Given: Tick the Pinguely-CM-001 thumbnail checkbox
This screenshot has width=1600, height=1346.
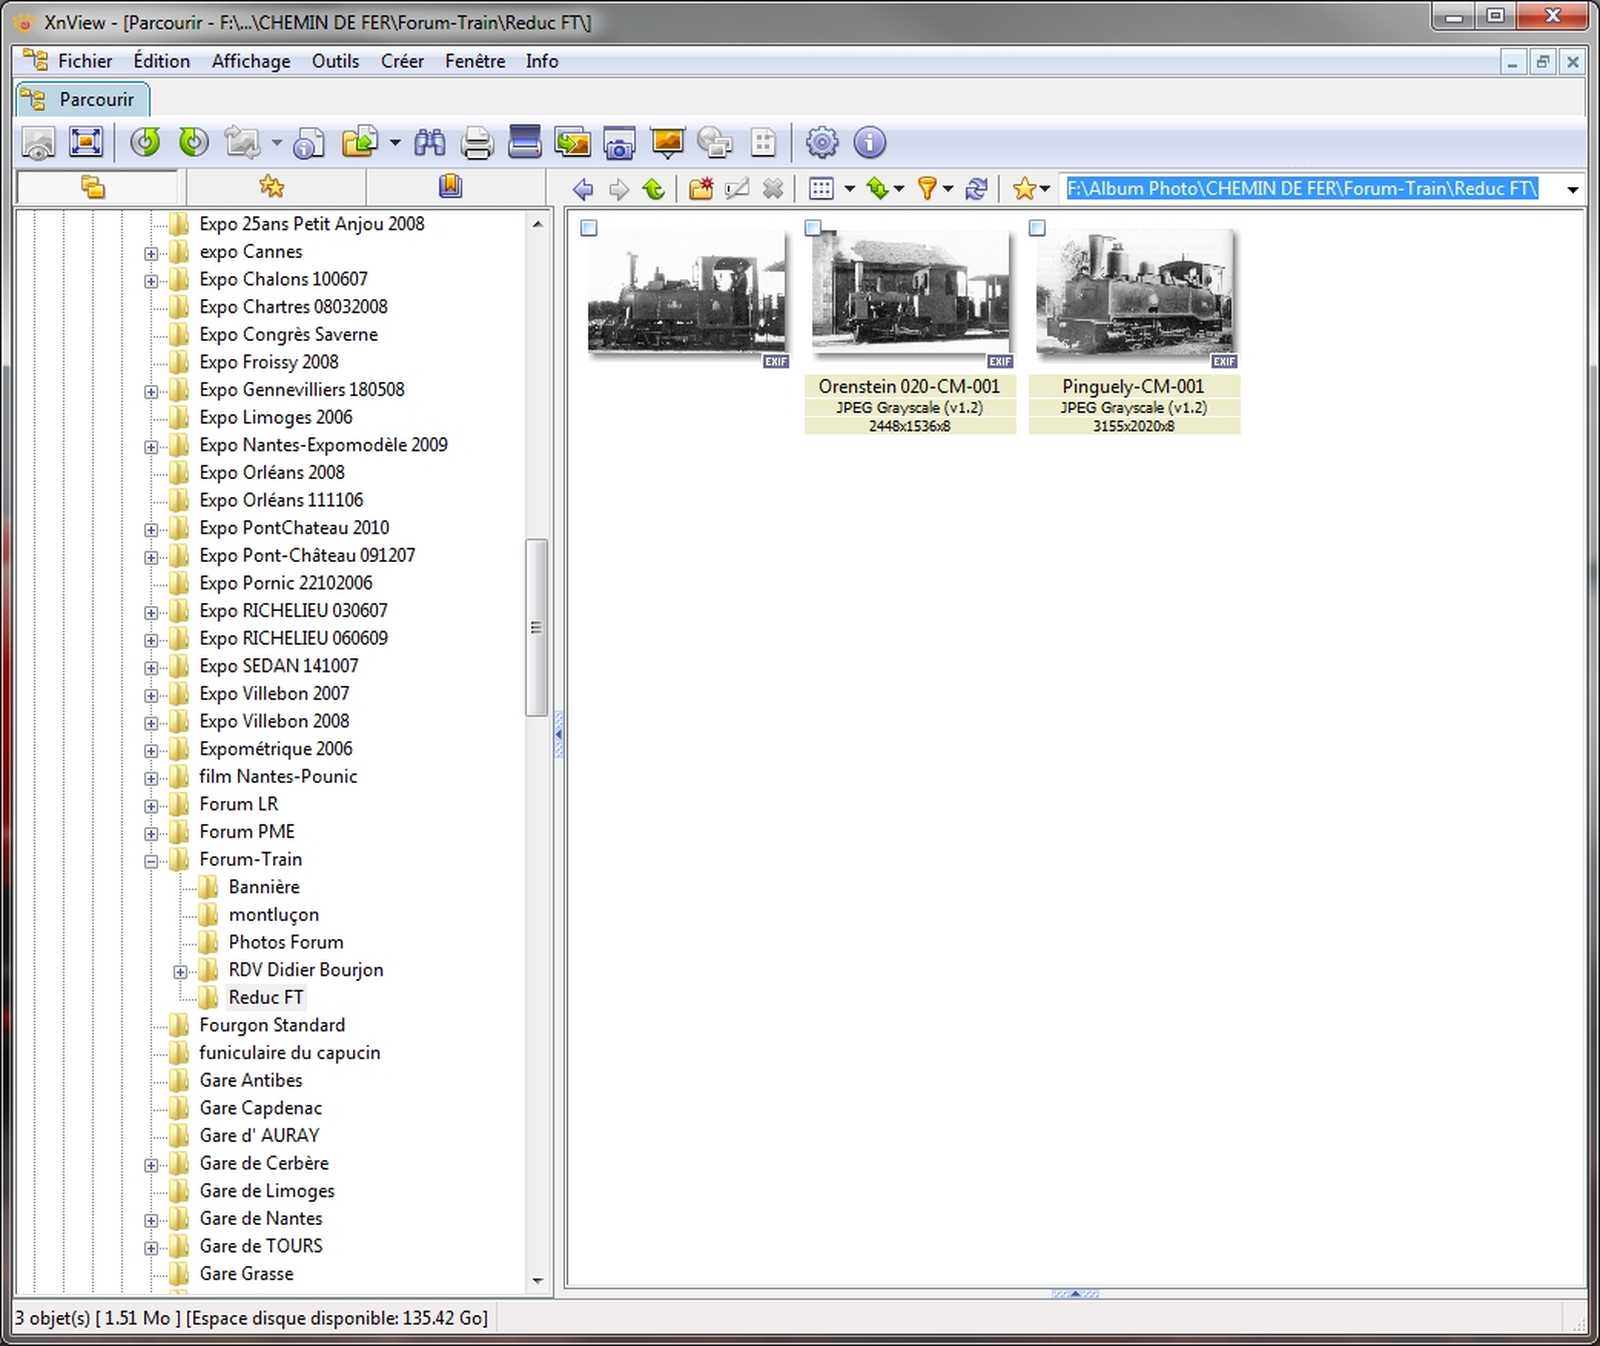Looking at the screenshot, I should pos(1037,228).
